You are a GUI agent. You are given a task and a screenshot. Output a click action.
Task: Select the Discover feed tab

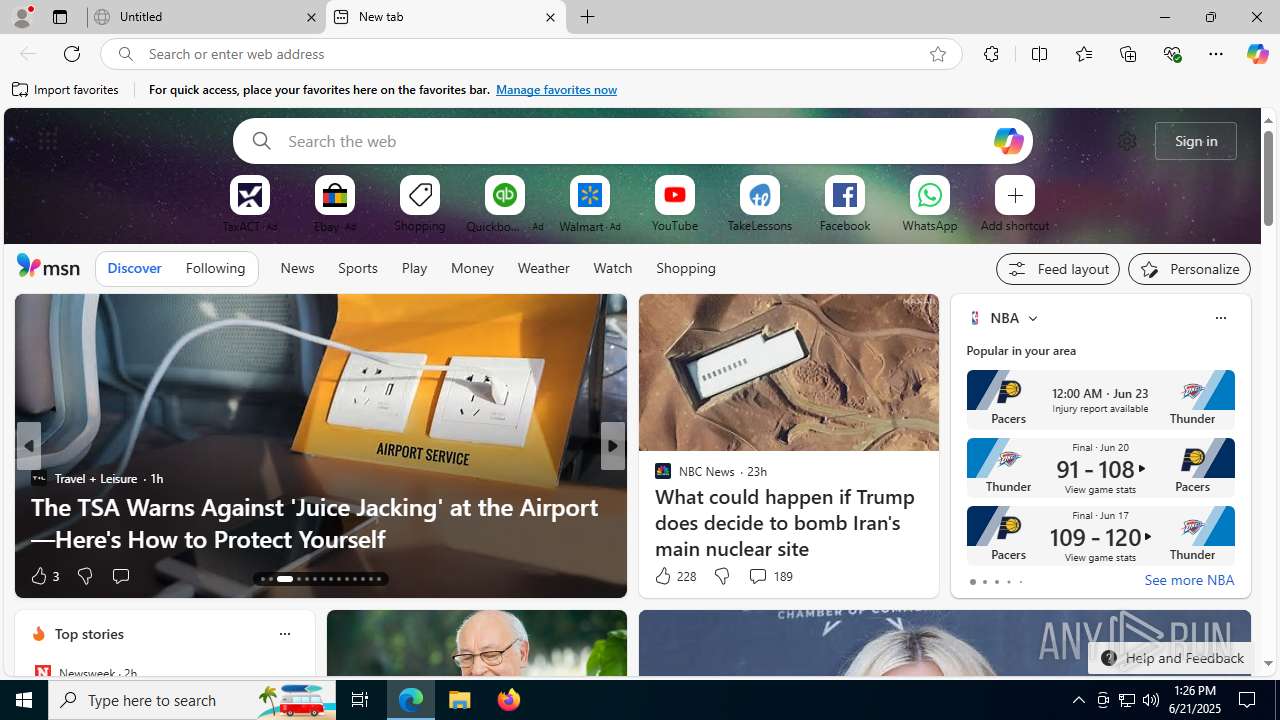(134, 268)
